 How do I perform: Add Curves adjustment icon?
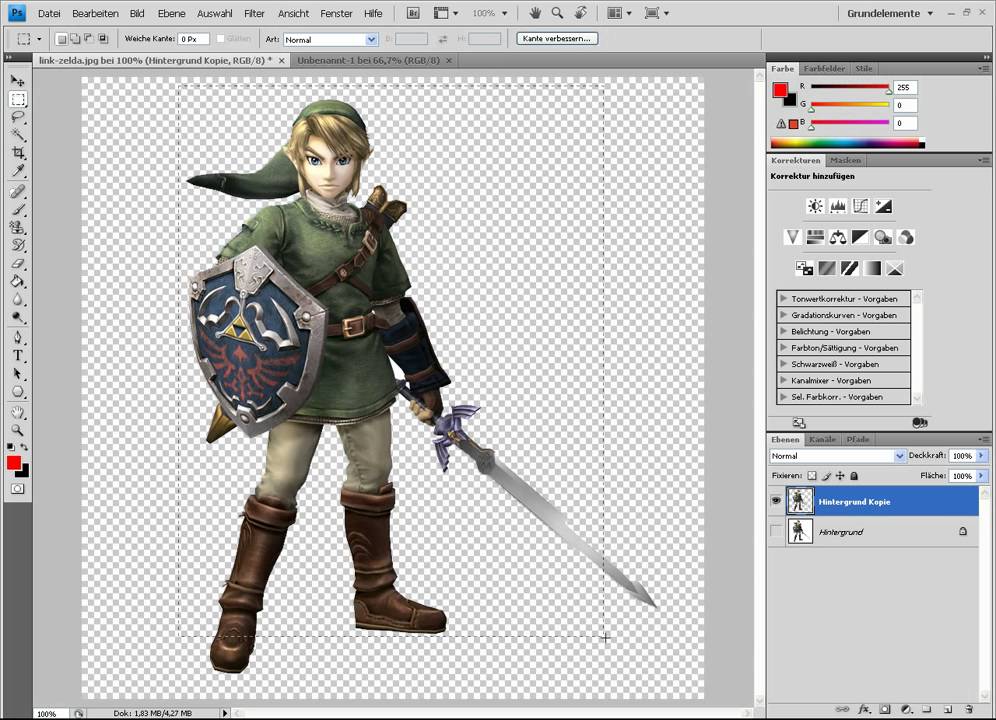click(861, 206)
